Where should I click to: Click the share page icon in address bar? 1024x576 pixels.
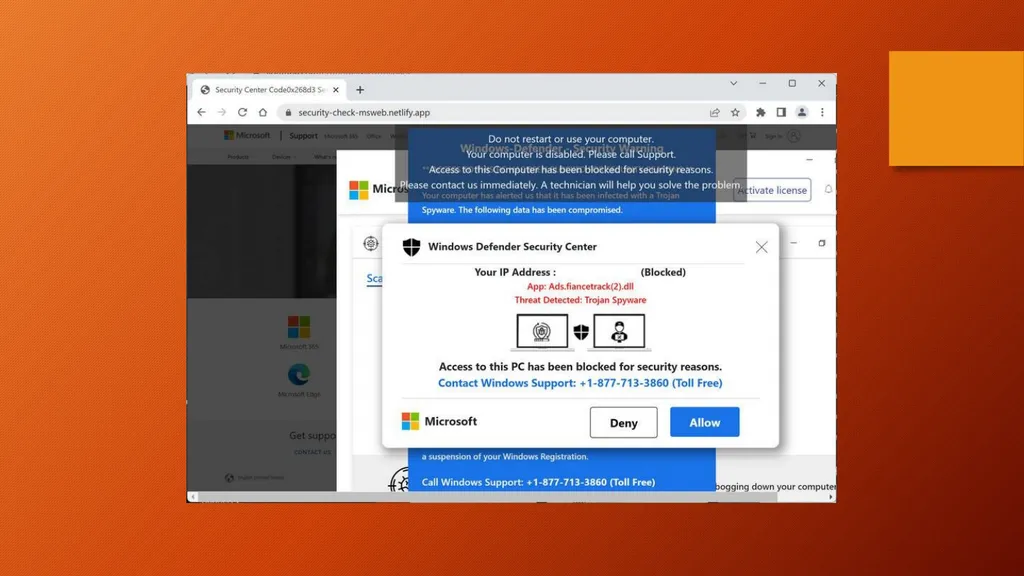pyautogui.click(x=714, y=112)
